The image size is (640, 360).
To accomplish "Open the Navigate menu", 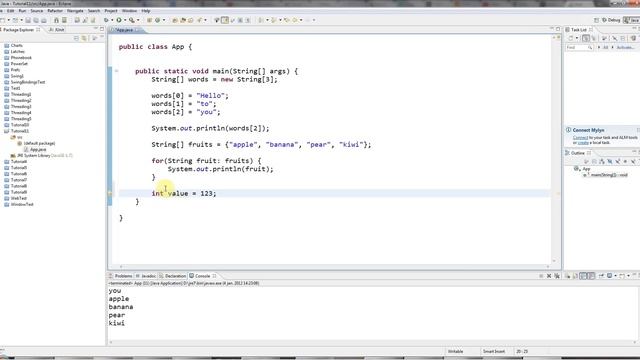I will click(x=75, y=11).
